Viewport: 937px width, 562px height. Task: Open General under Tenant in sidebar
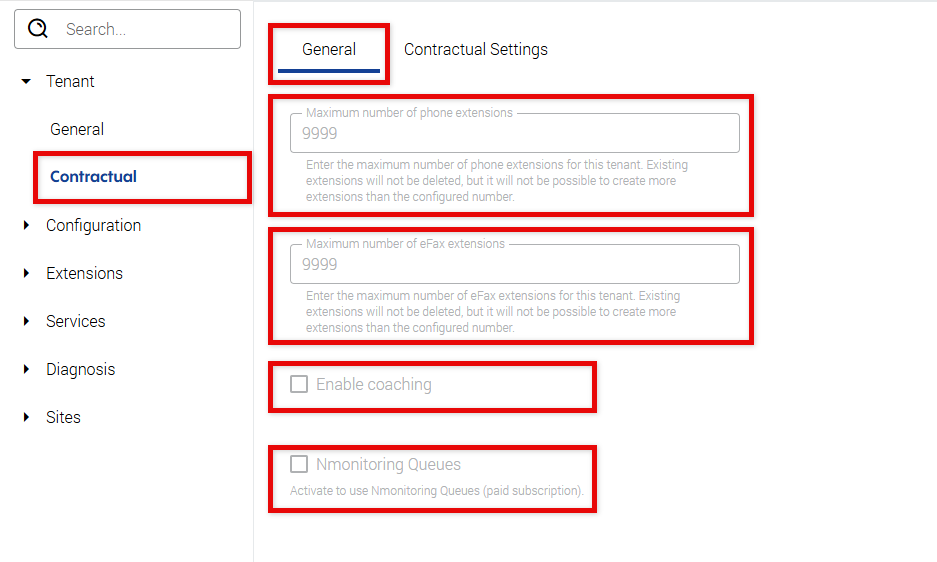pos(77,130)
